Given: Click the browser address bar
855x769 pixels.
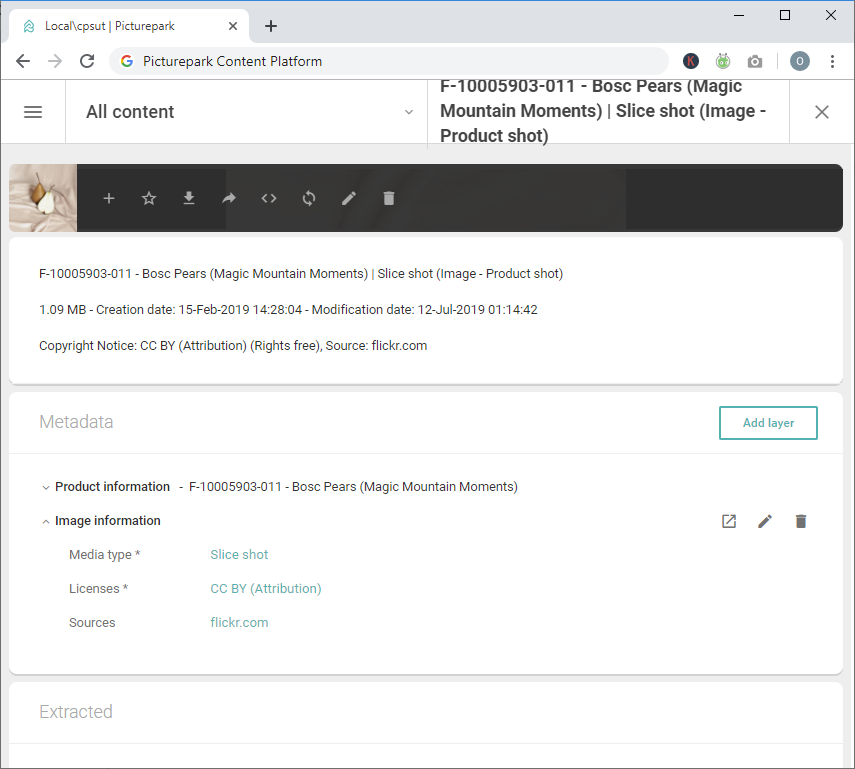Looking at the screenshot, I should tap(389, 61).
